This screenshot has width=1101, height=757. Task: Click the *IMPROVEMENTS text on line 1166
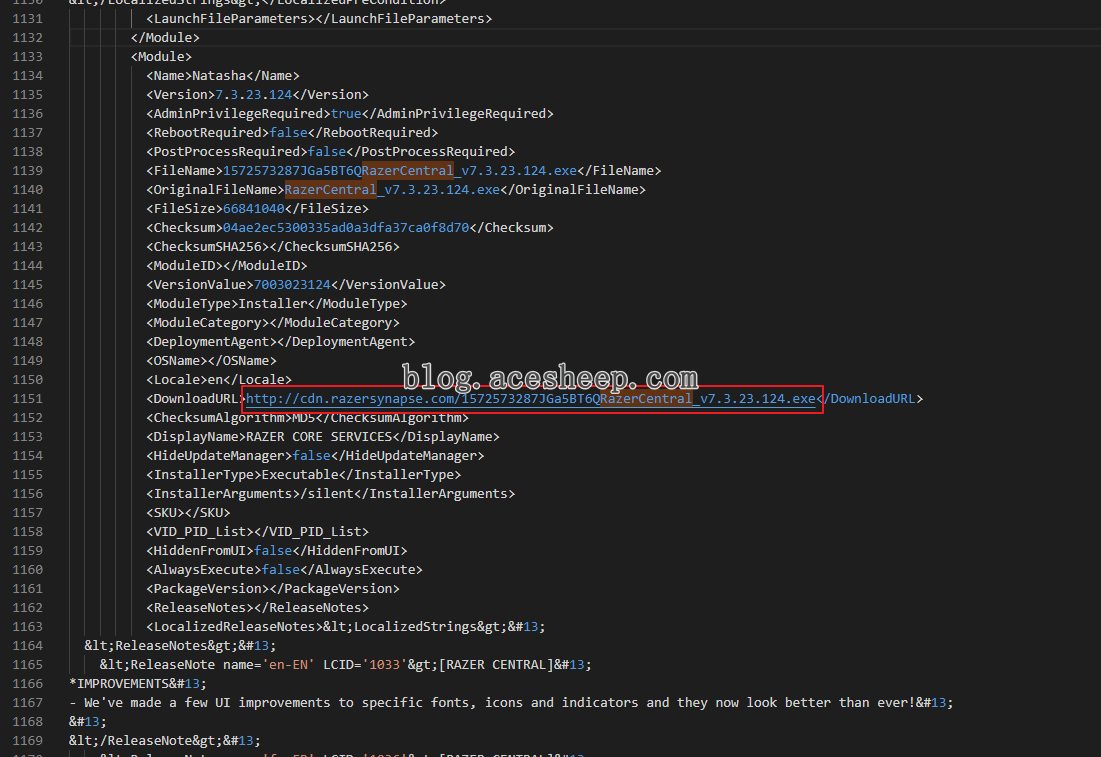(119, 683)
